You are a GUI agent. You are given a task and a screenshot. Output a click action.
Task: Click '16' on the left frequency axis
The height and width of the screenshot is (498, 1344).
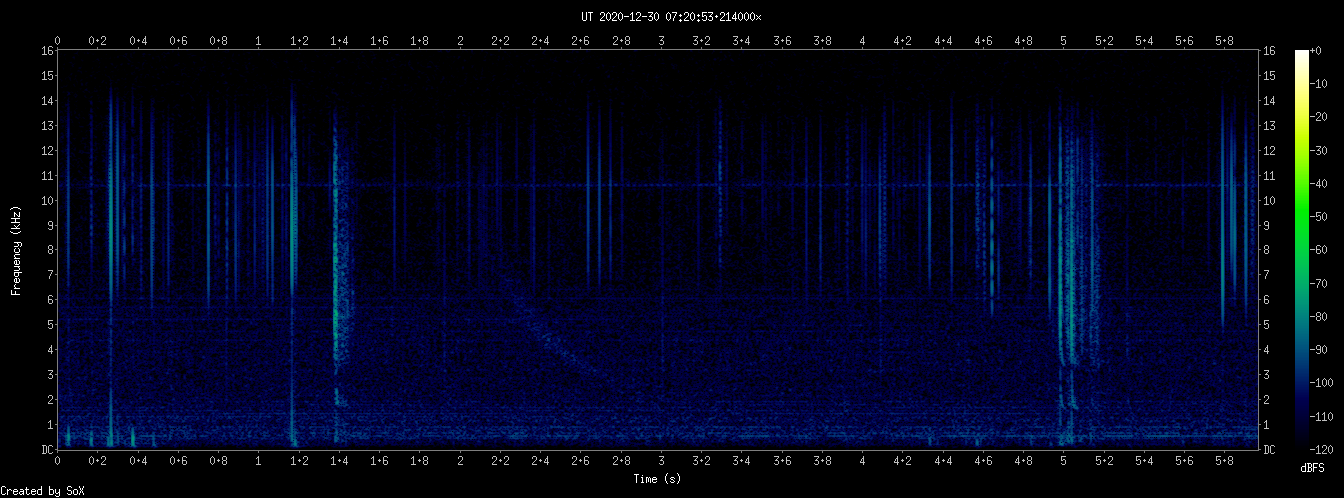(x=47, y=51)
